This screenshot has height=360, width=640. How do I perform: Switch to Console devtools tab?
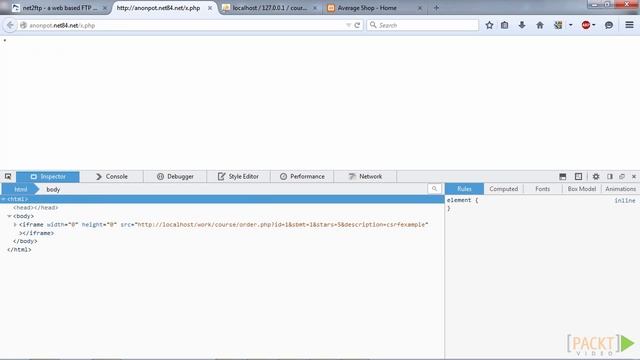tap(111, 176)
